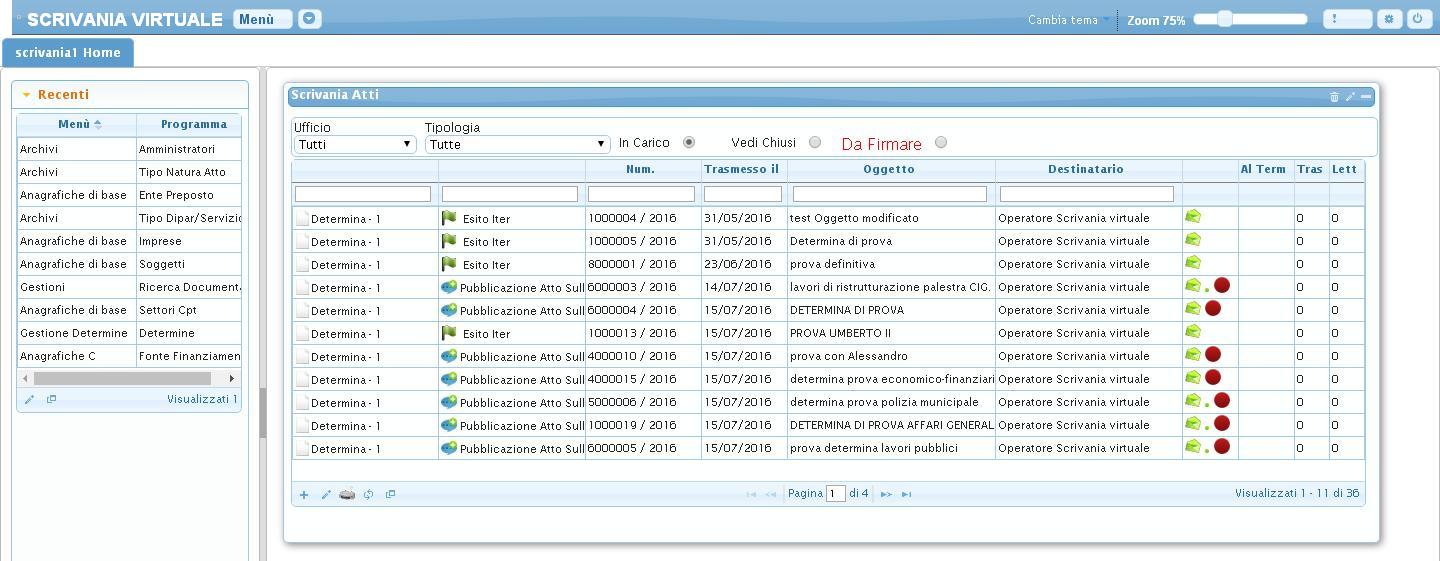This screenshot has height=561, width=1440.
Task: Click the pencil edit icon in grid footer
Action: coord(326,494)
